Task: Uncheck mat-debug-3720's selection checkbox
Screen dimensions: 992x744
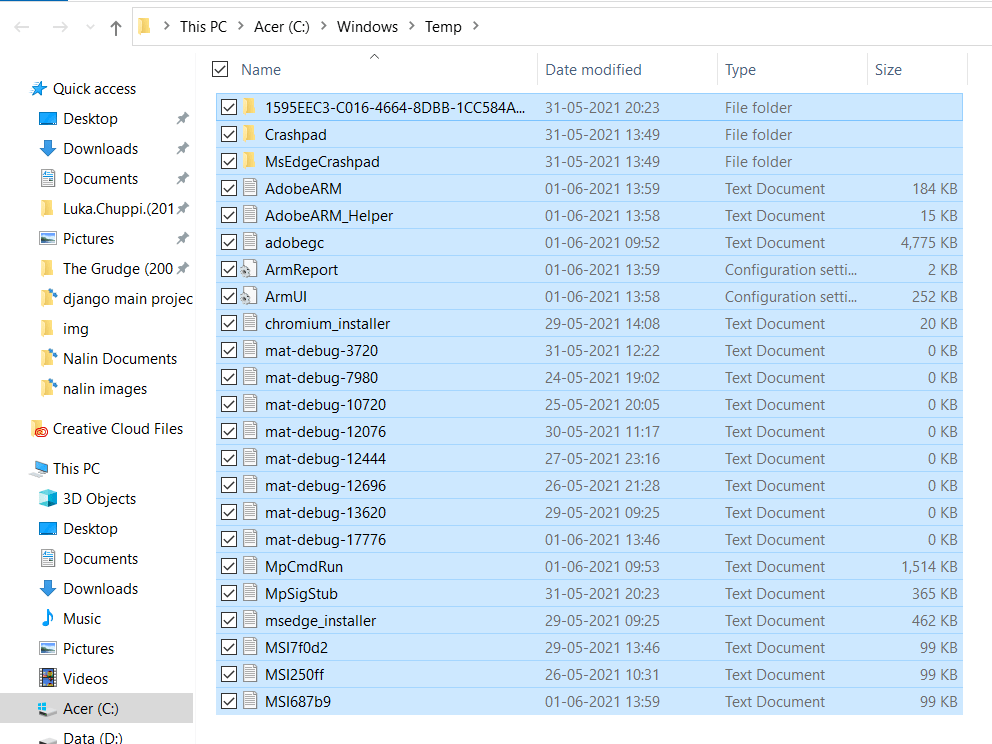Action: click(229, 350)
